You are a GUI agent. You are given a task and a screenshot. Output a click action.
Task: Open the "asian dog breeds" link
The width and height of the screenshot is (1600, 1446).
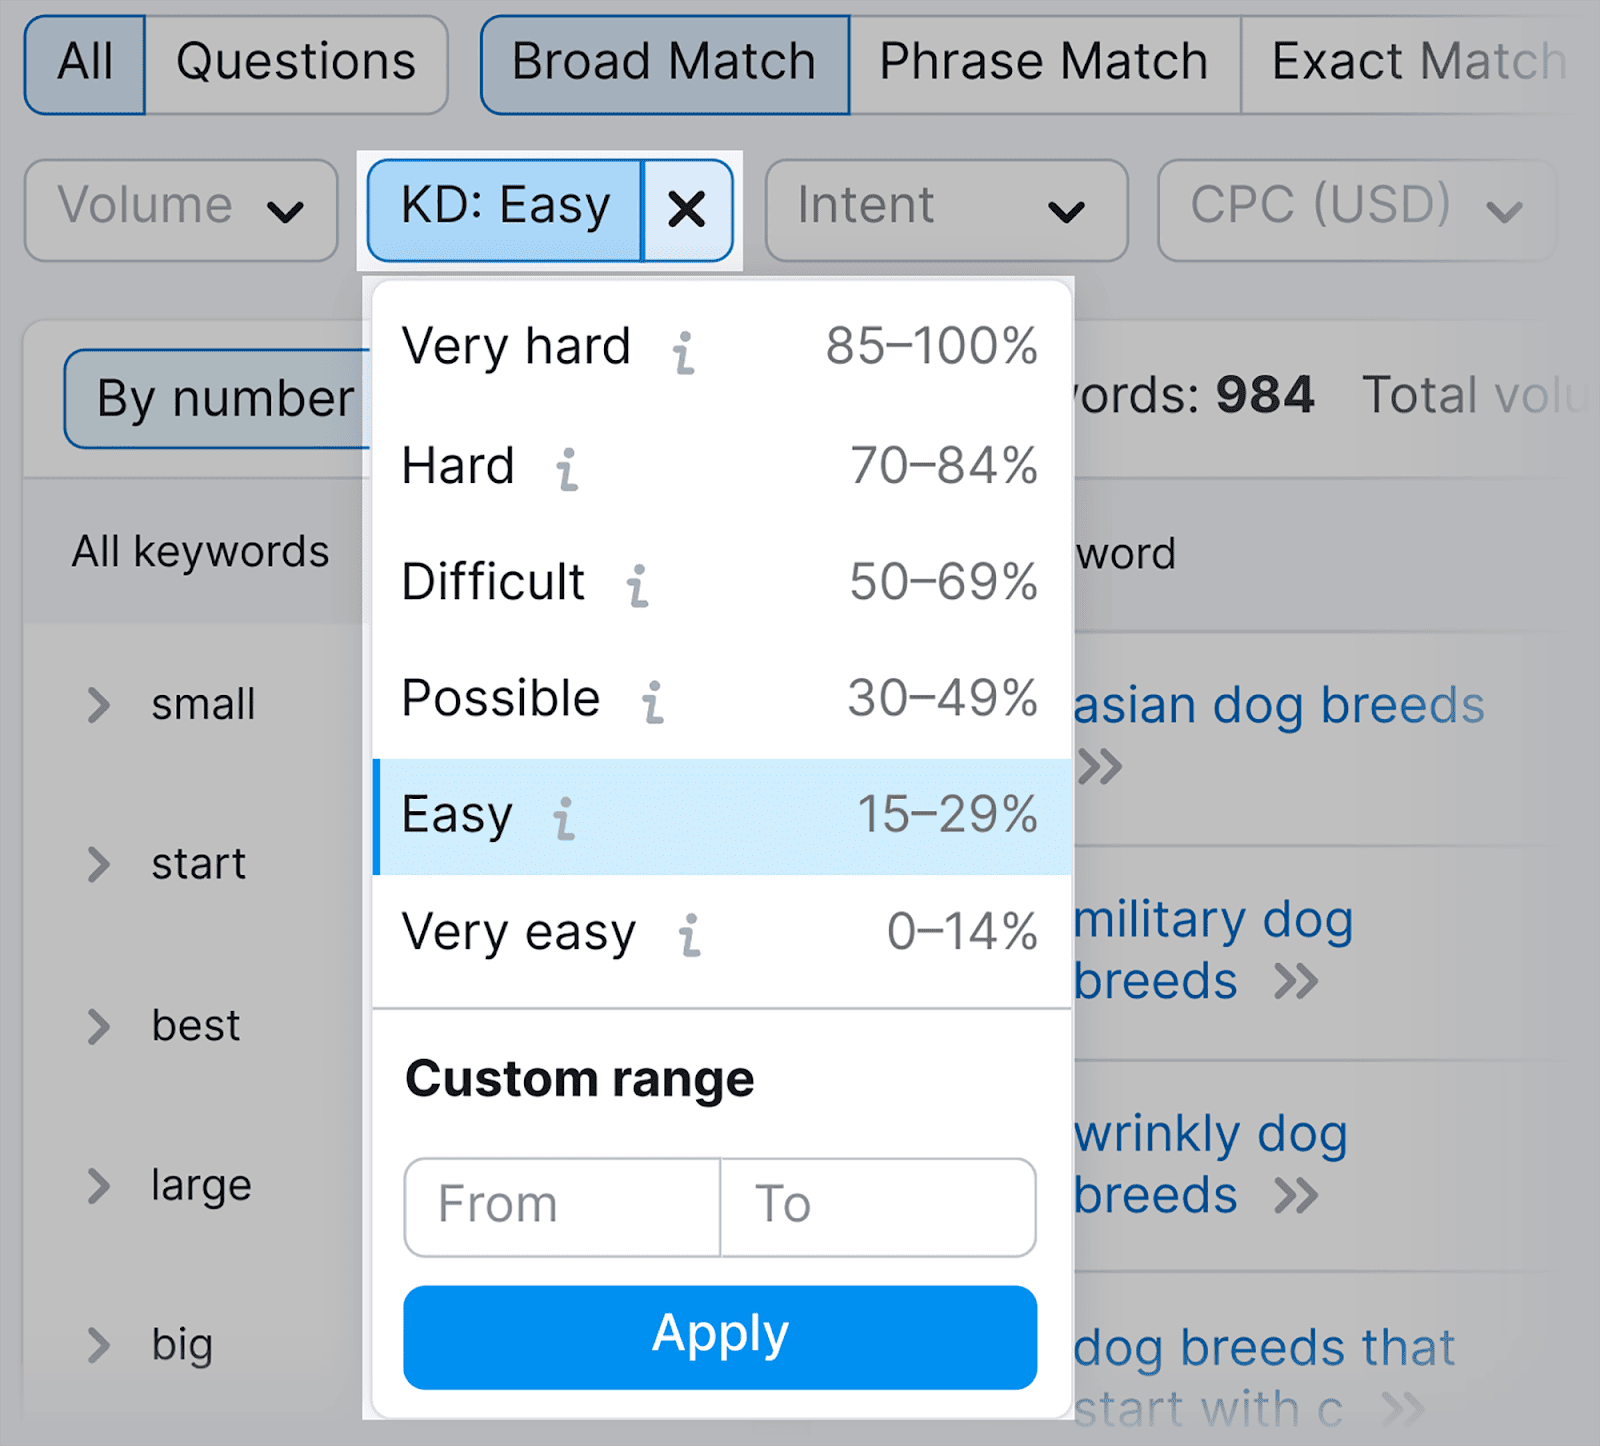tap(1283, 704)
